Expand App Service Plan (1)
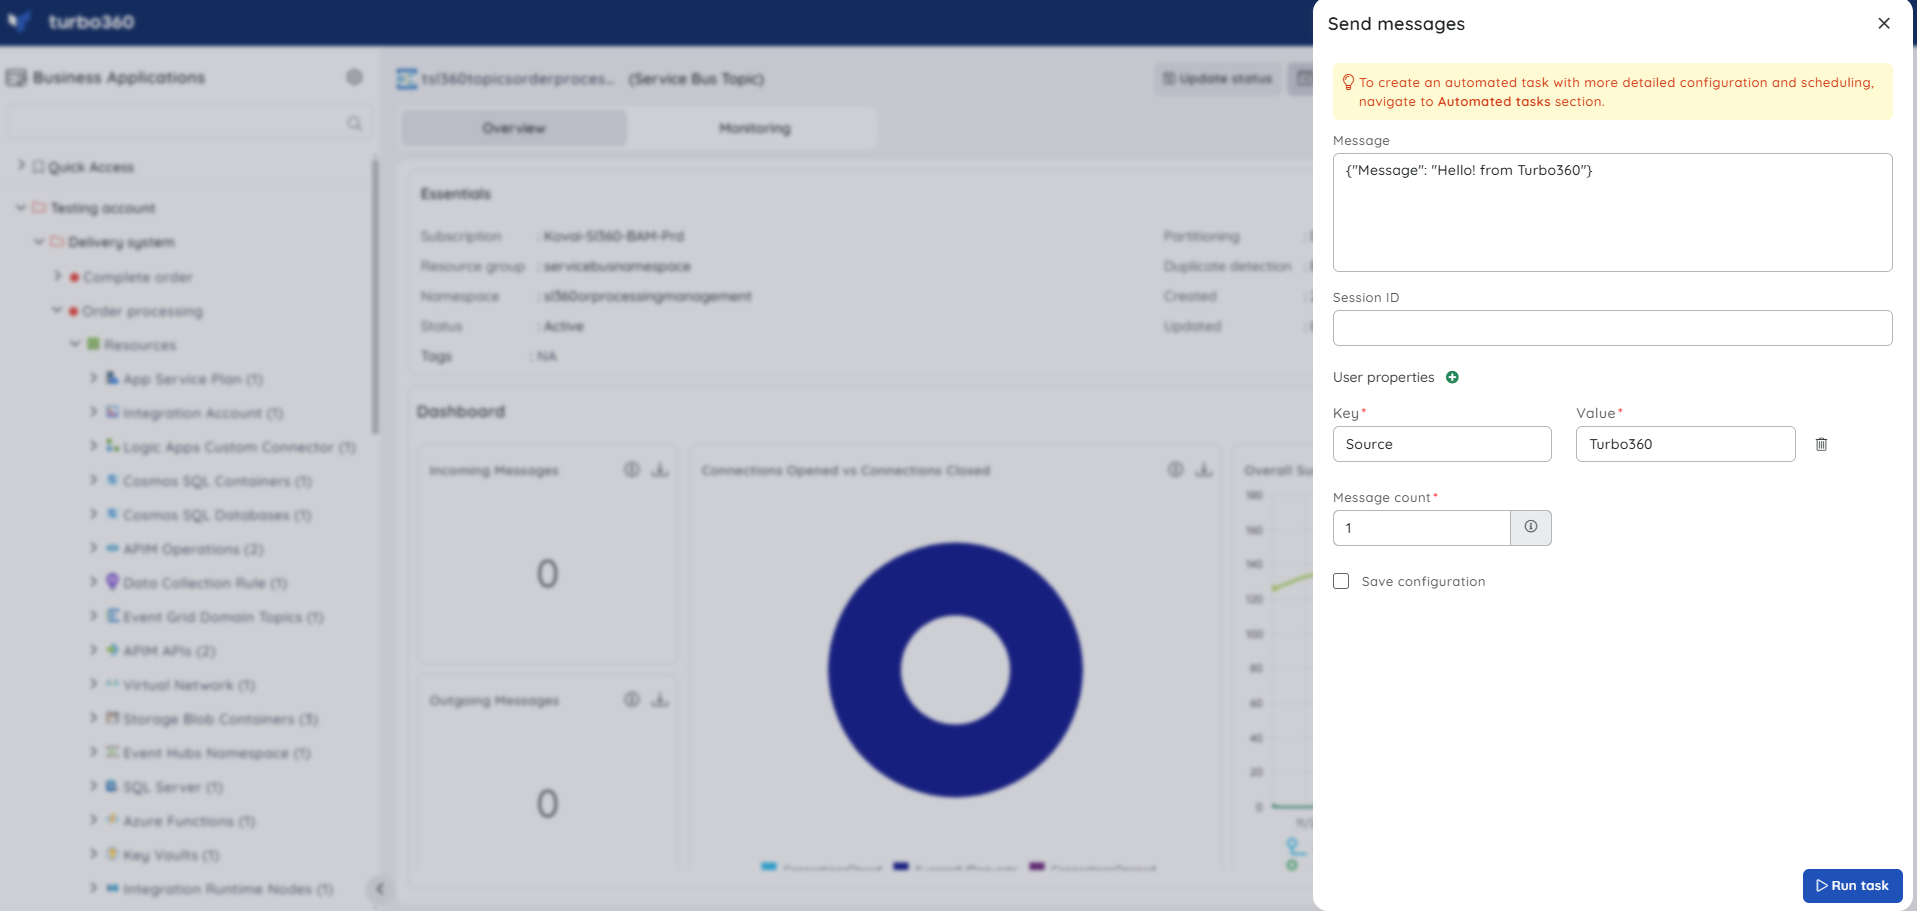Screen dimensions: 1917x911 93,378
